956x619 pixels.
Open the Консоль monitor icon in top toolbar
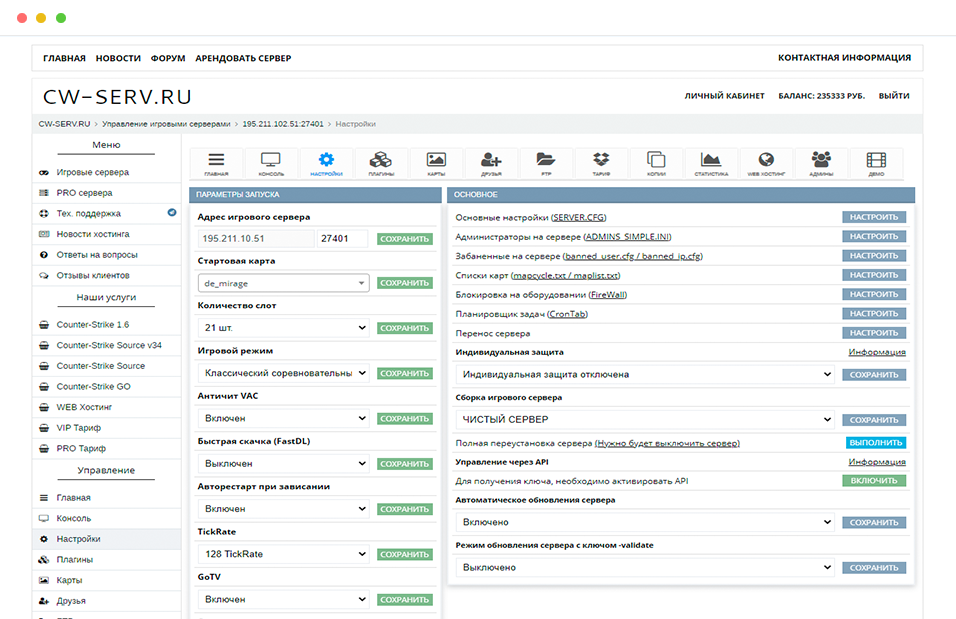click(x=271, y=163)
